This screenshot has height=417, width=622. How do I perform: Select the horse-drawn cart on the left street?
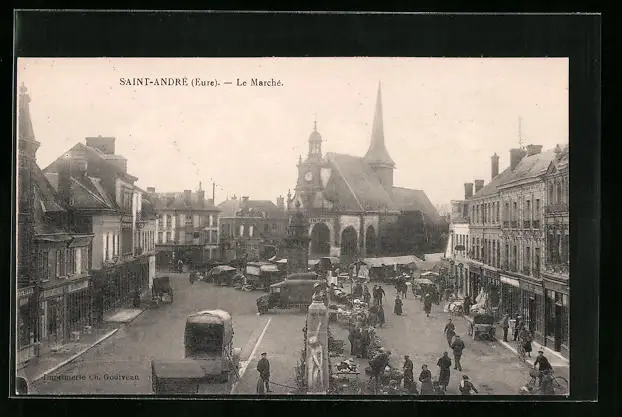click(x=161, y=289)
